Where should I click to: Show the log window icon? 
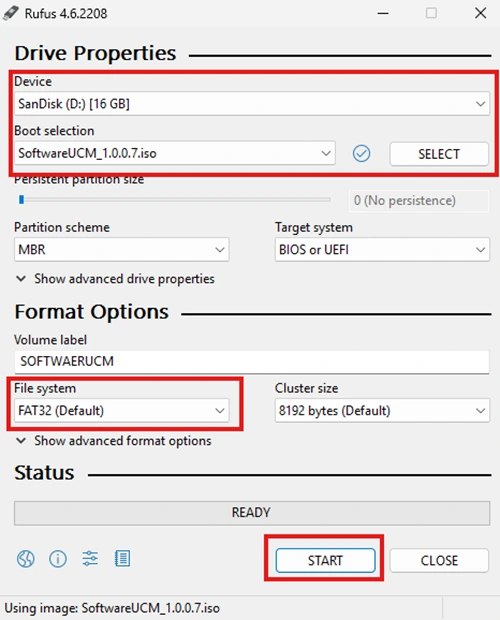pos(122,559)
